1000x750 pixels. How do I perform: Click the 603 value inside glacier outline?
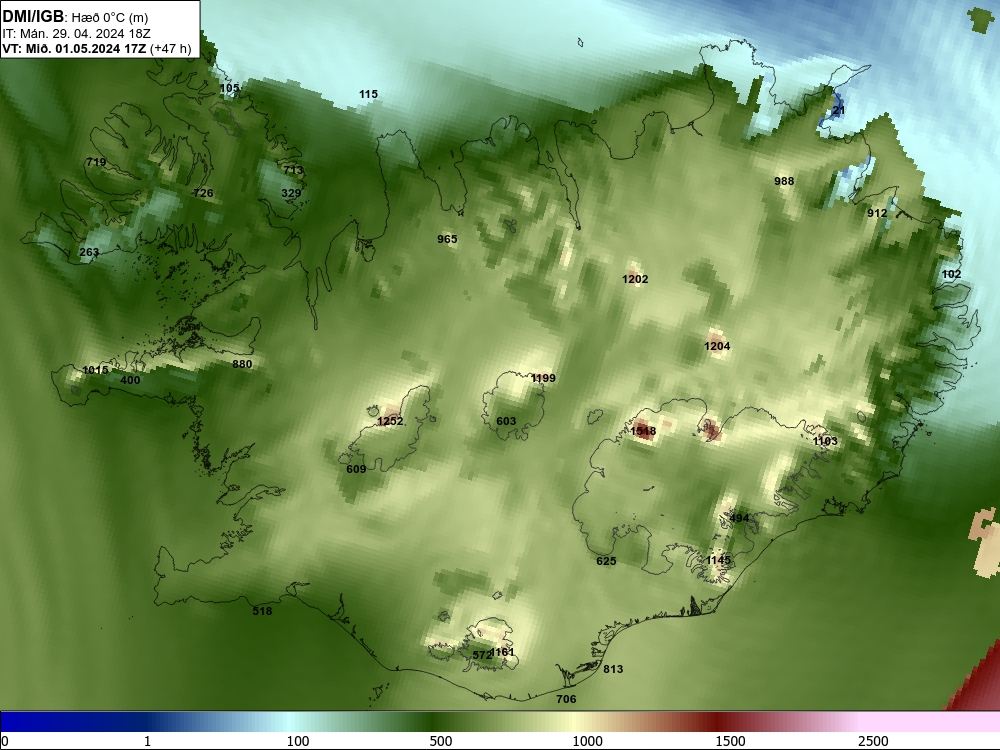(x=506, y=421)
